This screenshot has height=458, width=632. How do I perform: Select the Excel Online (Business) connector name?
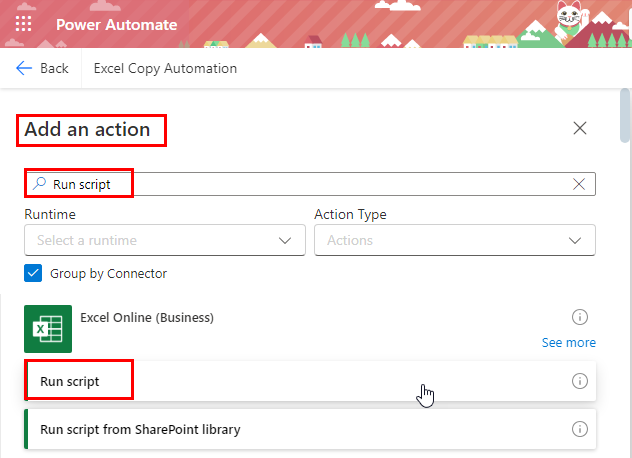pos(147,318)
